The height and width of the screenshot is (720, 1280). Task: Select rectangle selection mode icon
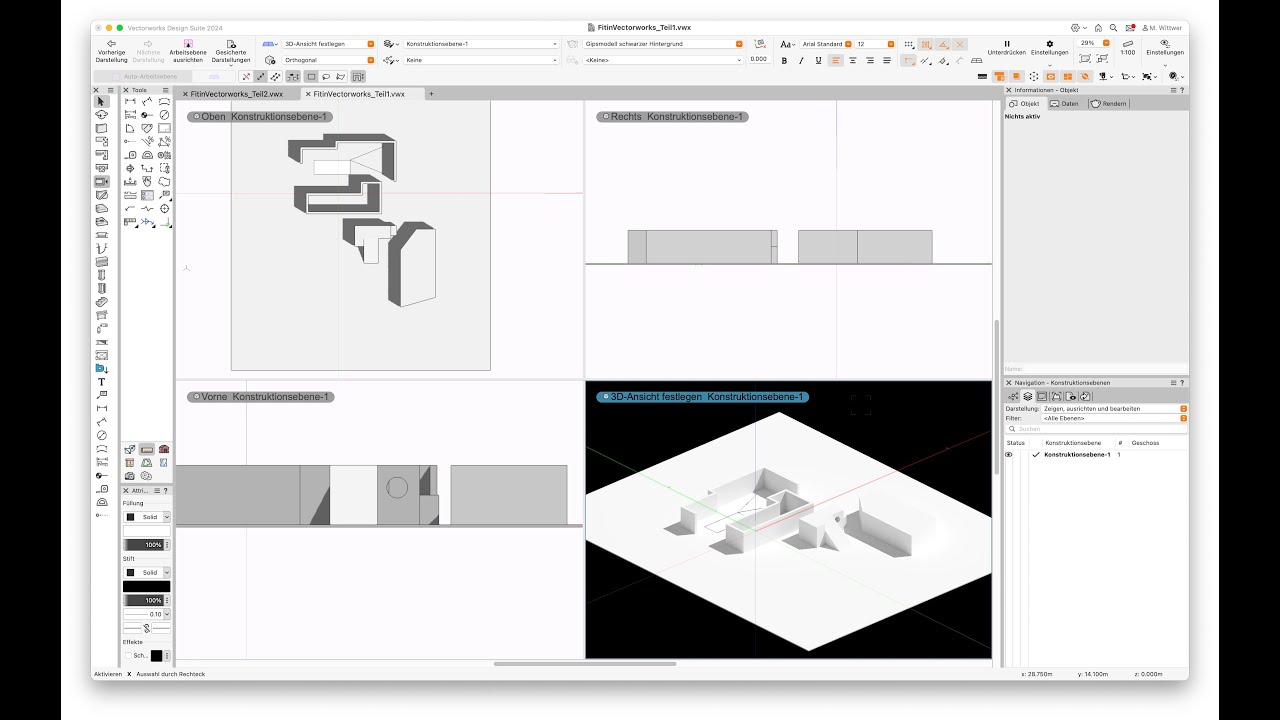[x=311, y=76]
